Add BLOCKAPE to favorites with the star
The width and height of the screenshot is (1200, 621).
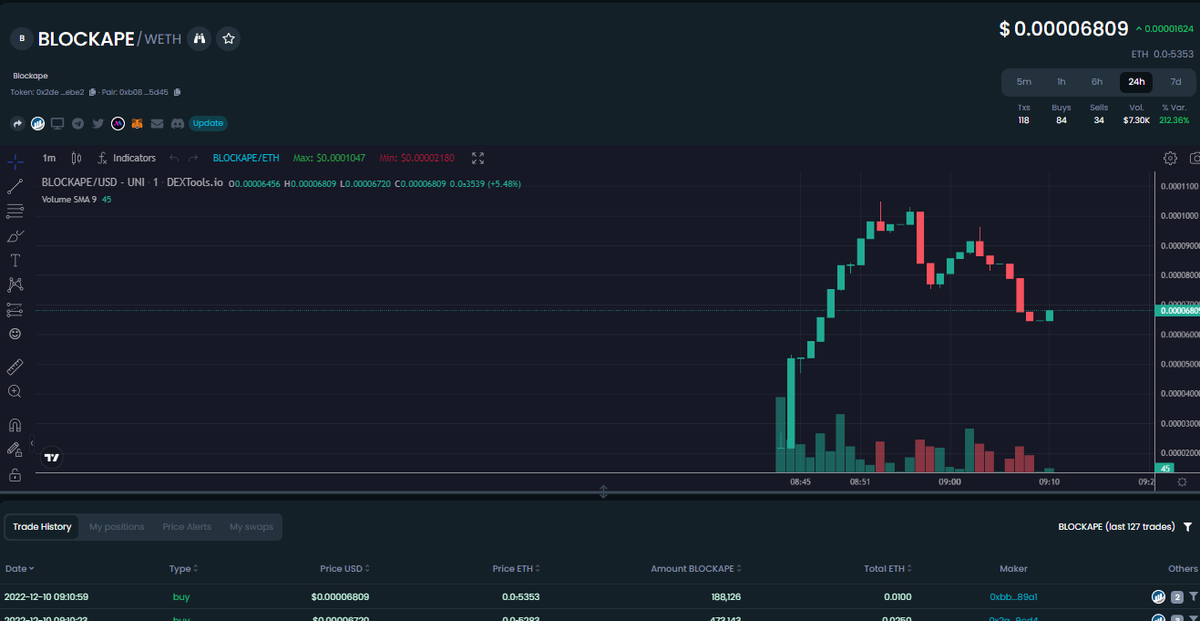tap(229, 39)
